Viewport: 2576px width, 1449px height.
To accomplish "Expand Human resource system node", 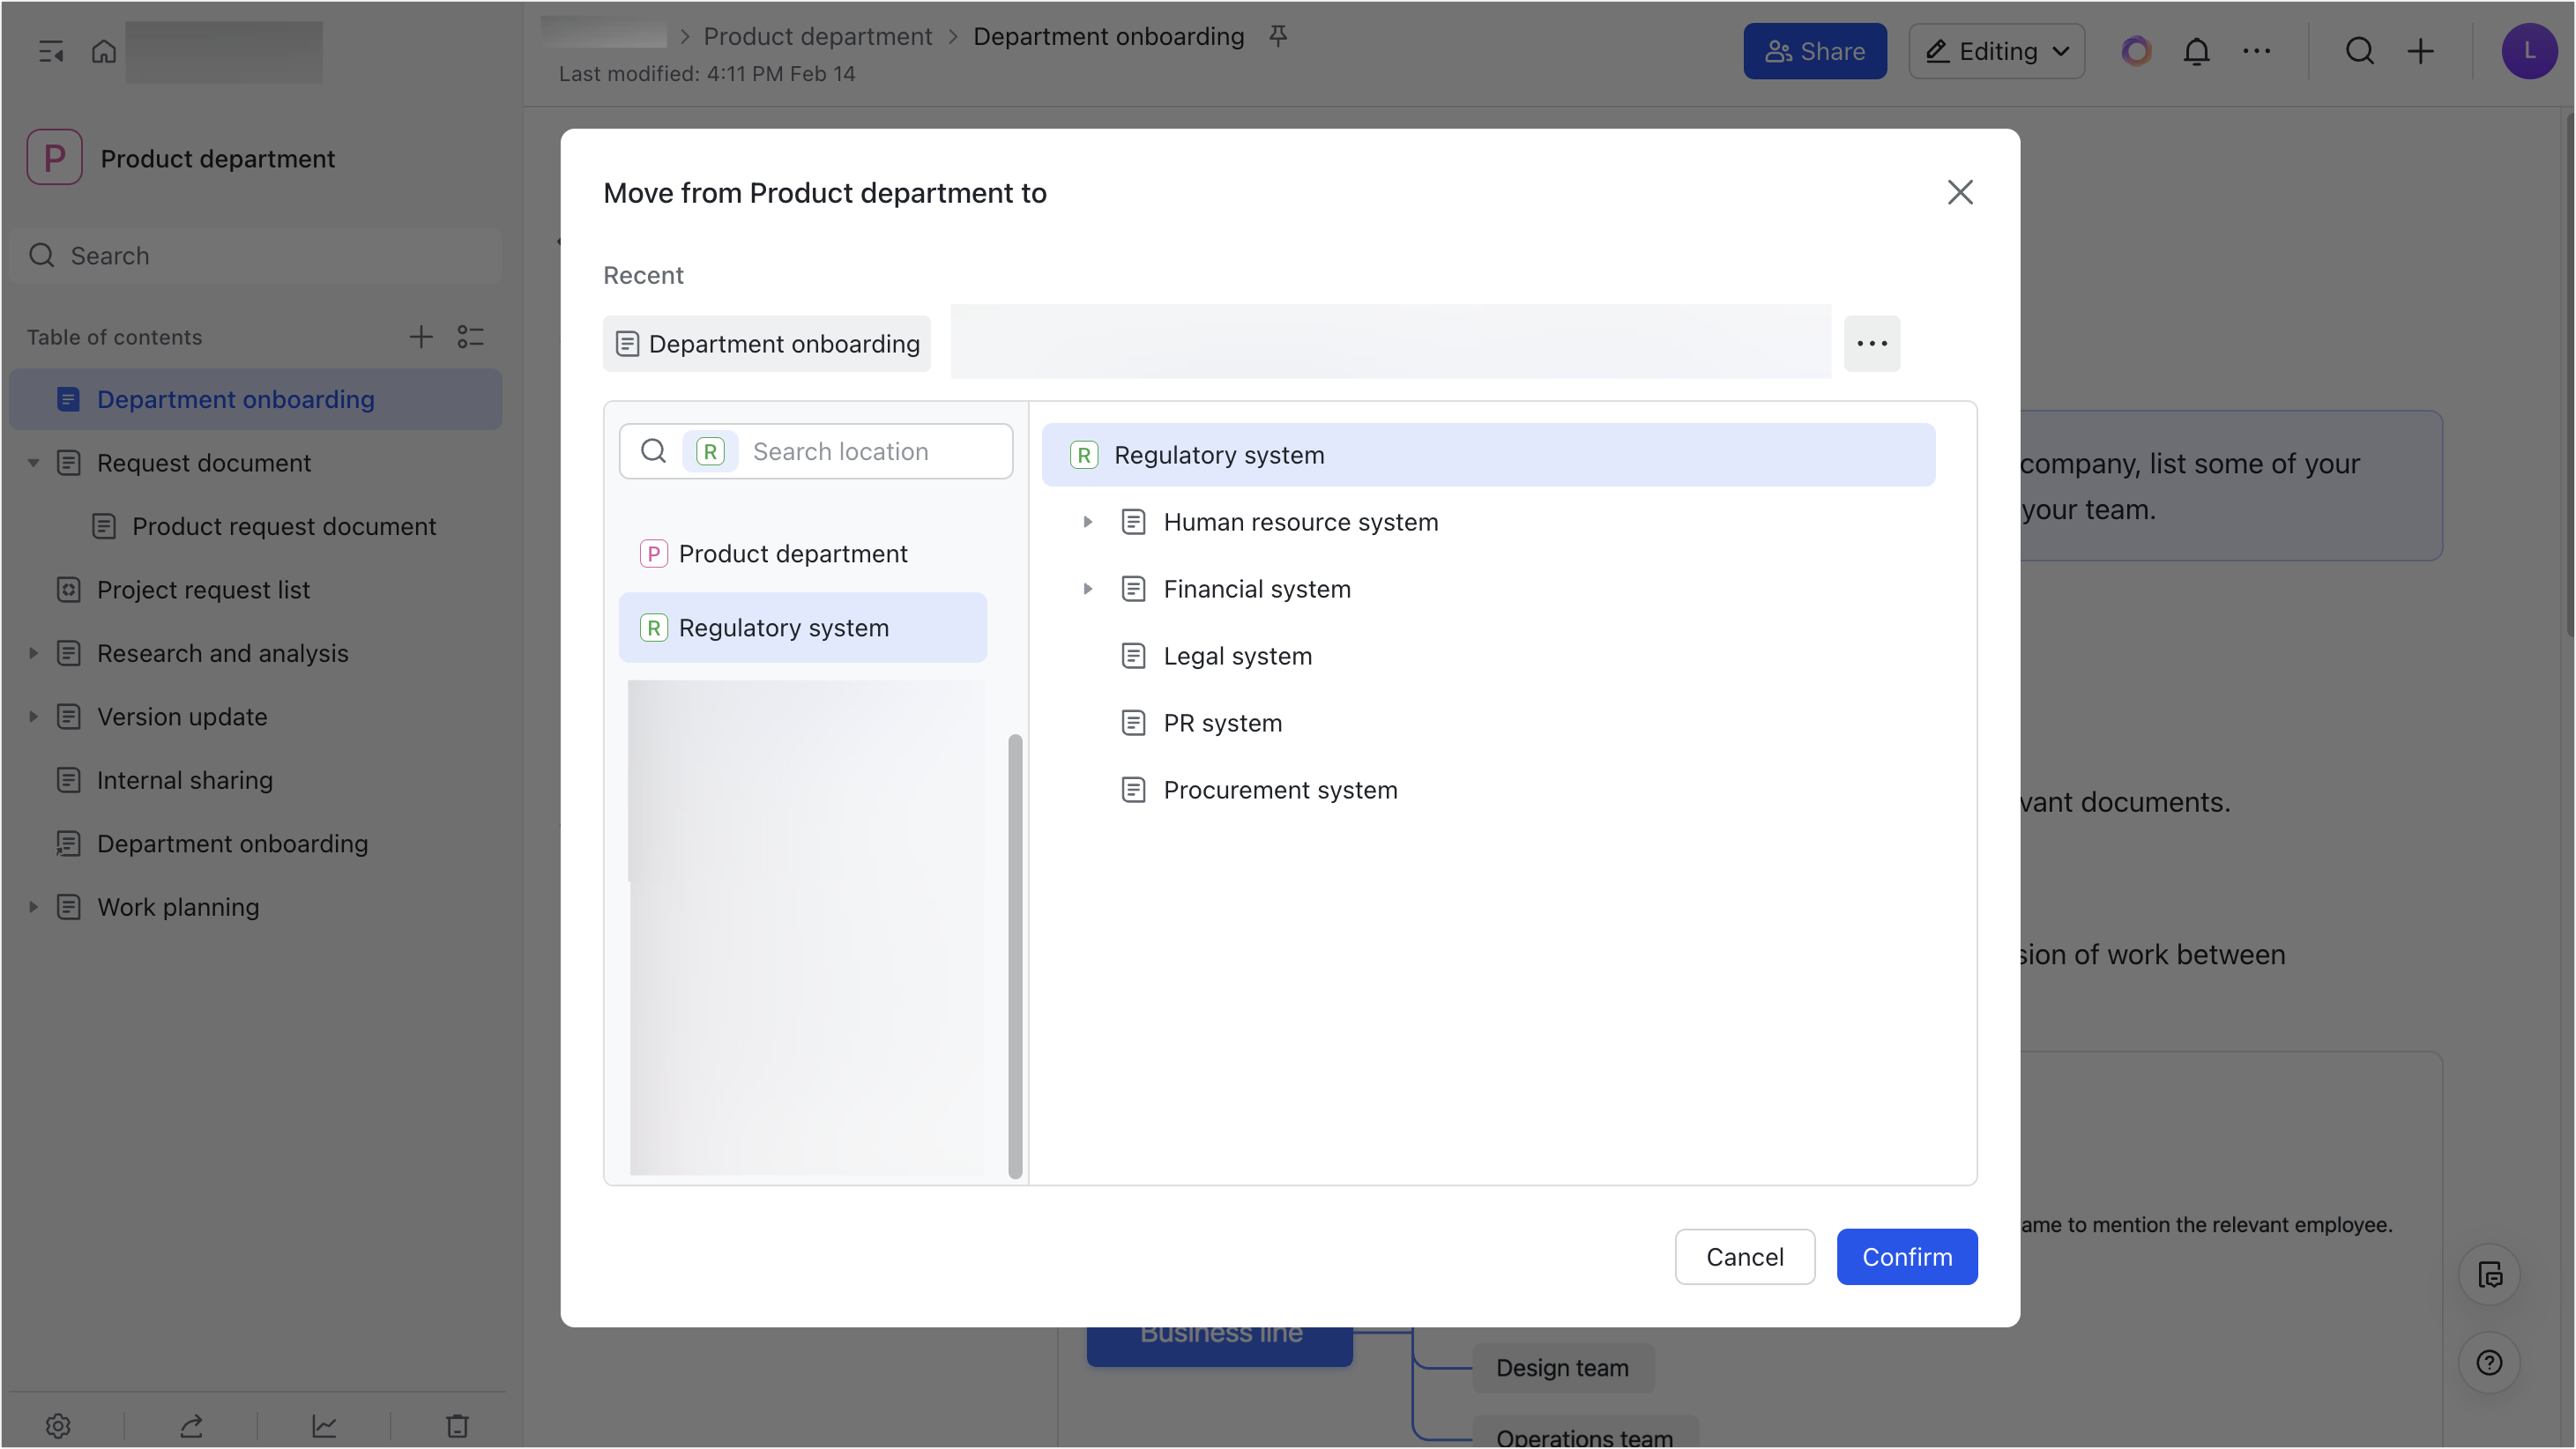I will [1087, 521].
